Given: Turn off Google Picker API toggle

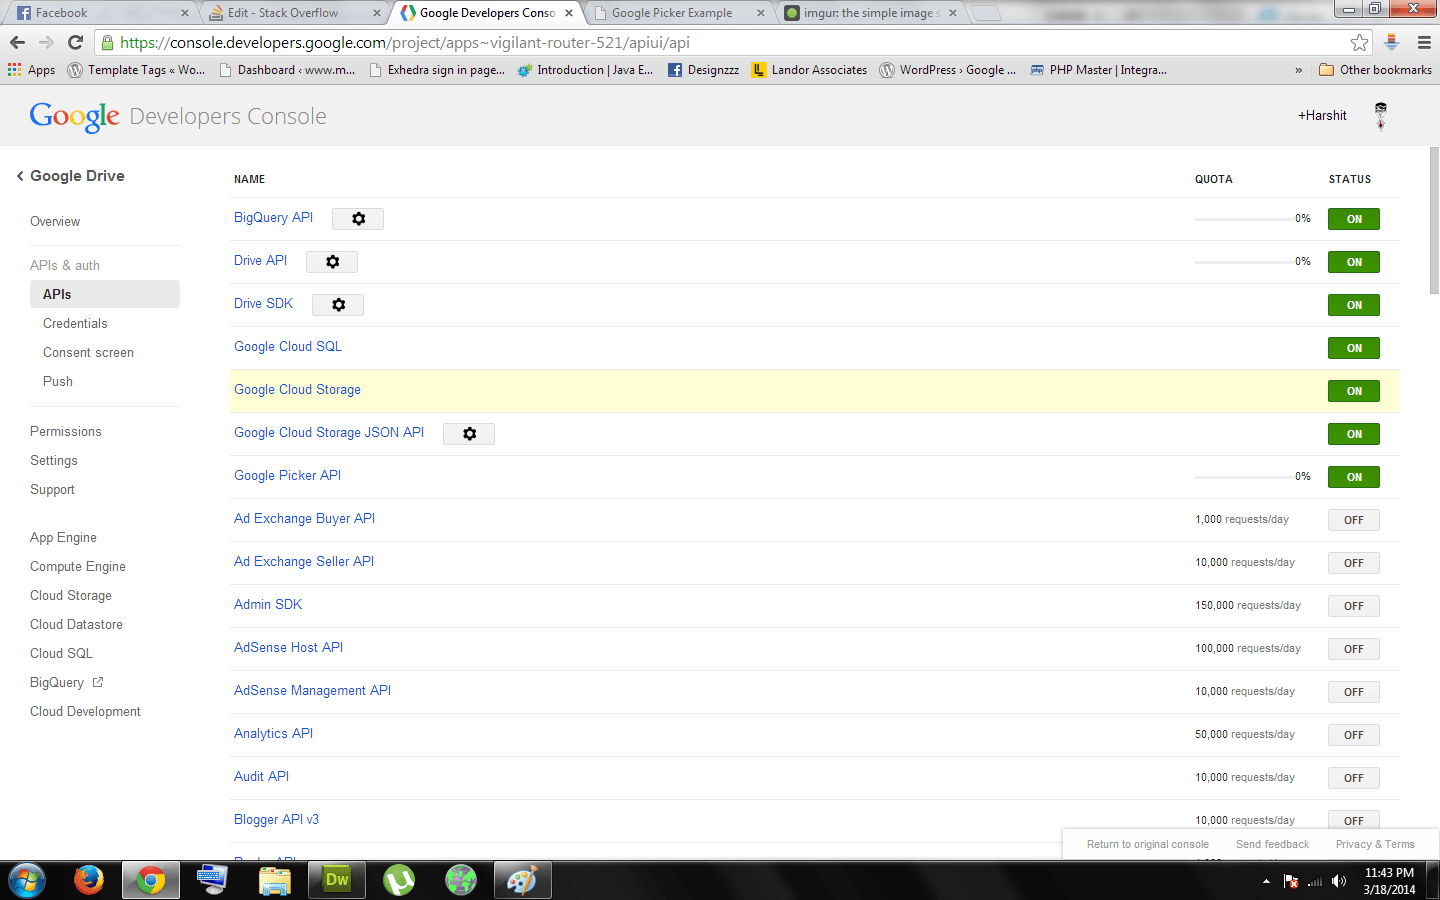Looking at the screenshot, I should pyautogui.click(x=1354, y=477).
